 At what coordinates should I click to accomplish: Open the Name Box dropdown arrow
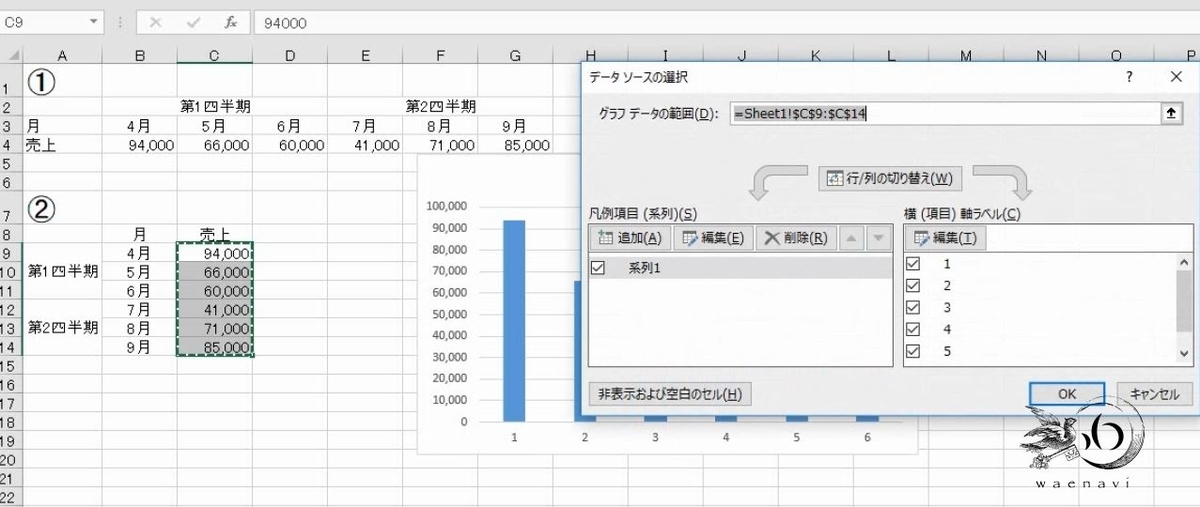pyautogui.click(x=94, y=22)
